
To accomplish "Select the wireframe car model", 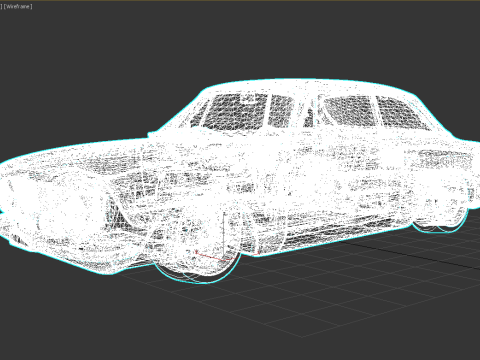I will [240, 182].
